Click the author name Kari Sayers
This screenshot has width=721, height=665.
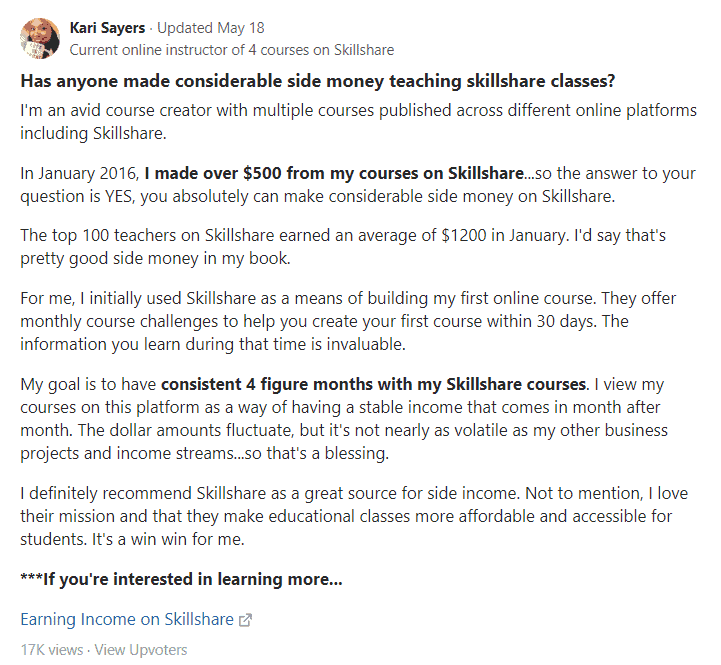(107, 28)
